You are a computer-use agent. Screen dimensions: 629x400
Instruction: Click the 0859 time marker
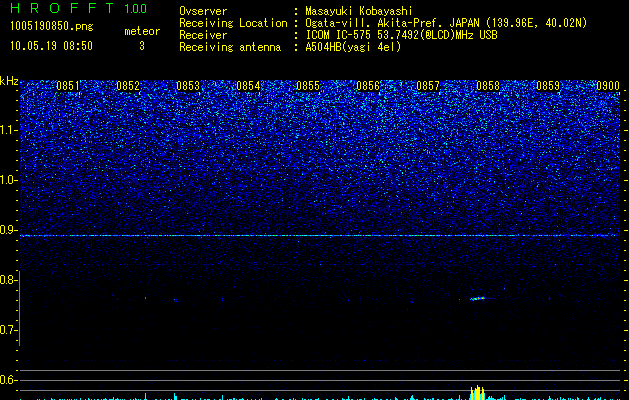[x=548, y=86]
